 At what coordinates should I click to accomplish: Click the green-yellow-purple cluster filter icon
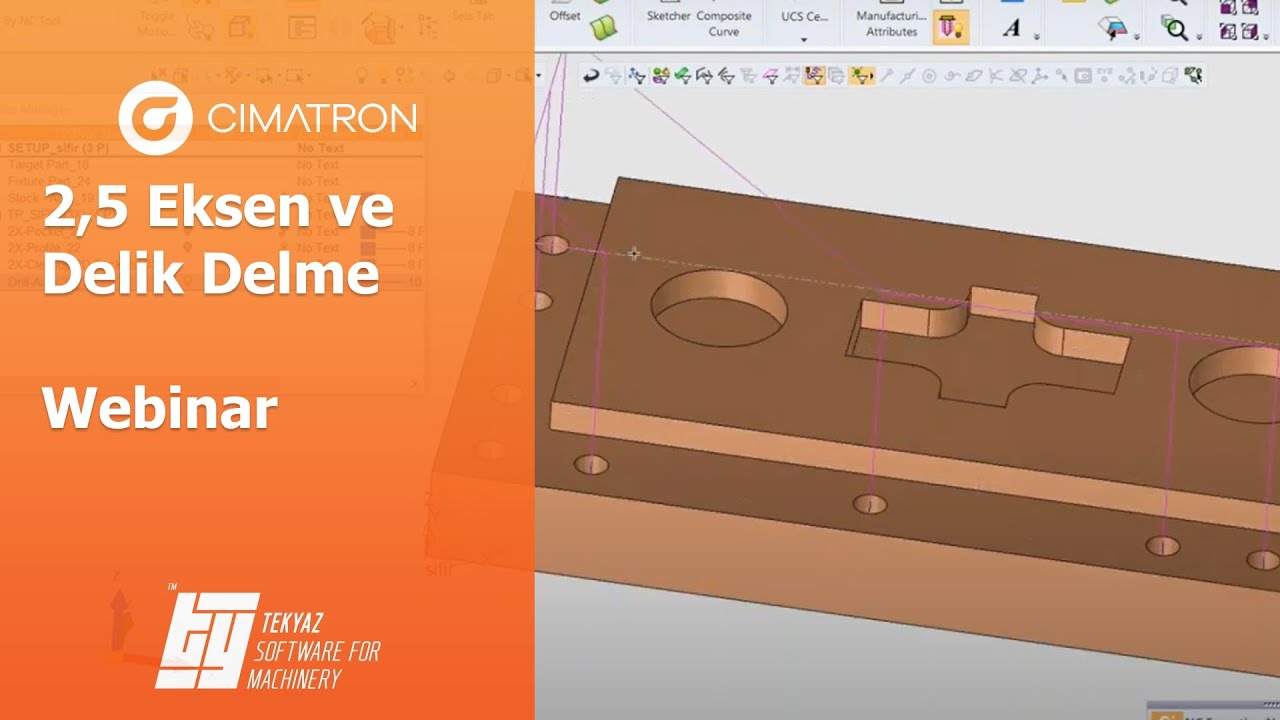(x=660, y=75)
